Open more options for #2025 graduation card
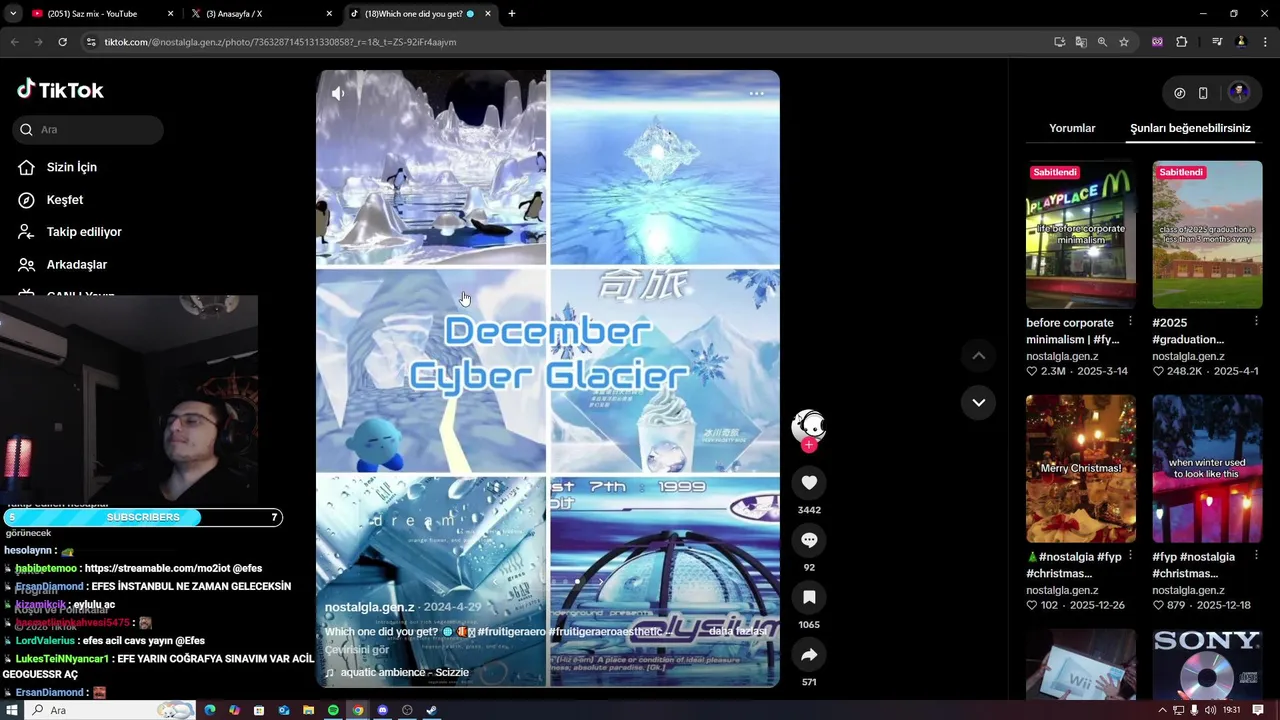Image resolution: width=1280 pixels, height=720 pixels. pyautogui.click(x=1256, y=321)
